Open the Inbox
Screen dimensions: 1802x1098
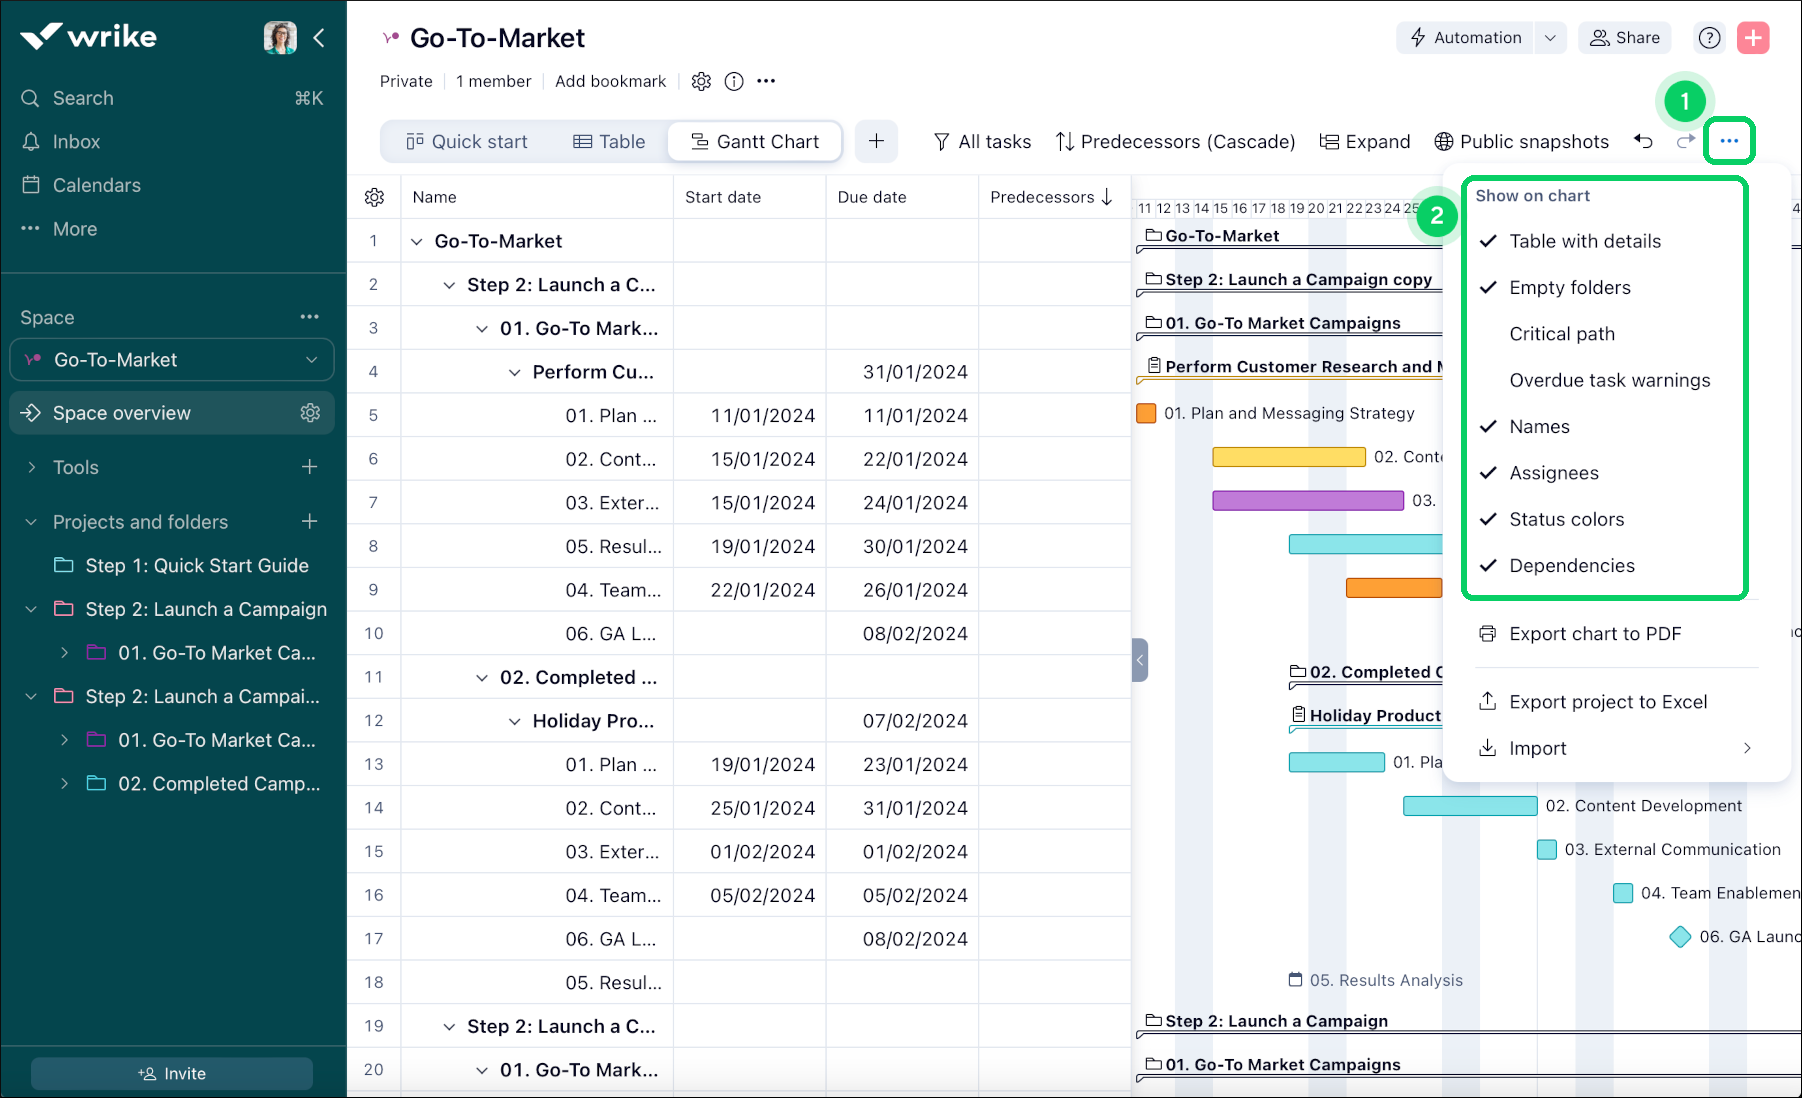tap(77, 141)
